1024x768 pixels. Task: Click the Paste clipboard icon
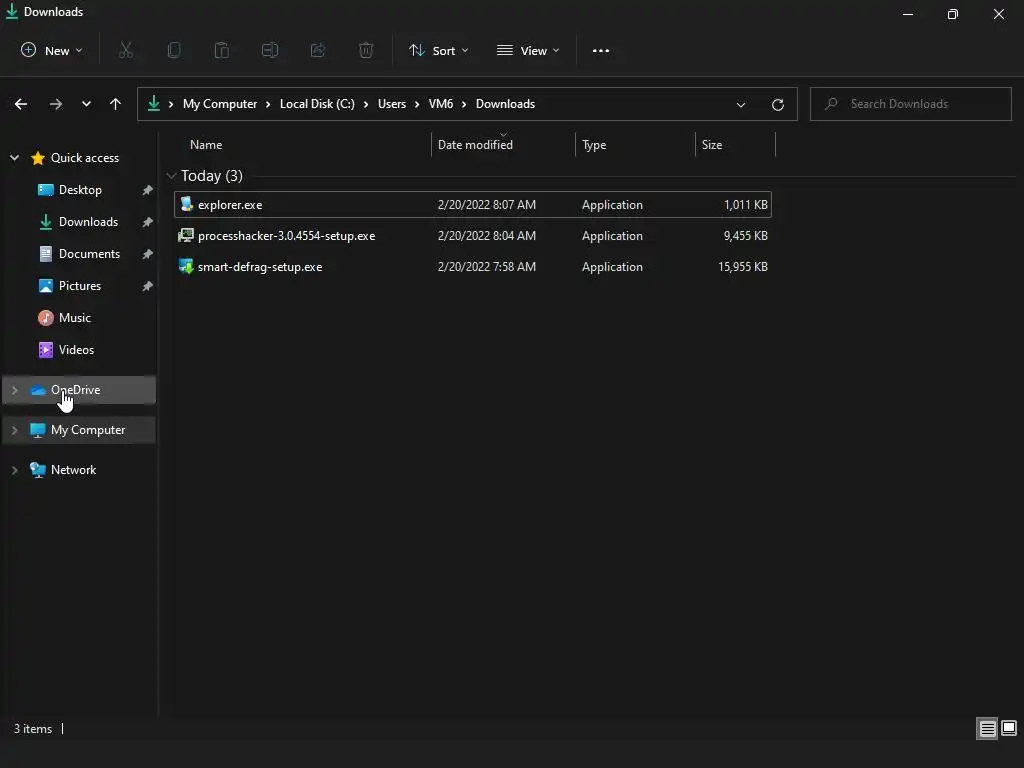(222, 50)
